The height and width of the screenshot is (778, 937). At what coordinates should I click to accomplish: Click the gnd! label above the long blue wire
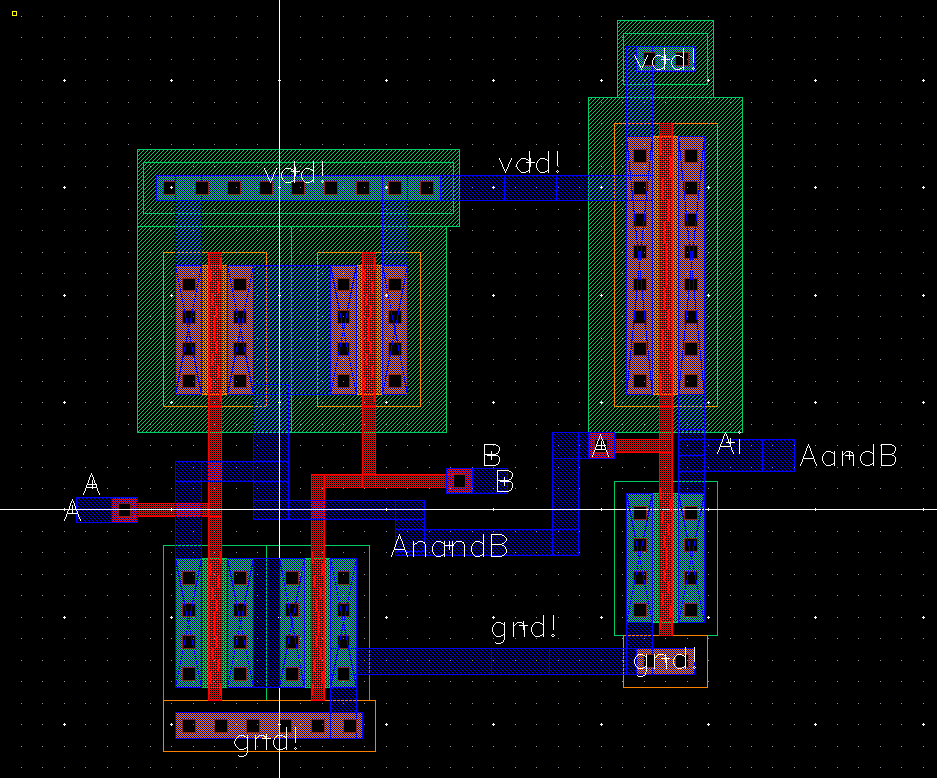click(x=524, y=628)
